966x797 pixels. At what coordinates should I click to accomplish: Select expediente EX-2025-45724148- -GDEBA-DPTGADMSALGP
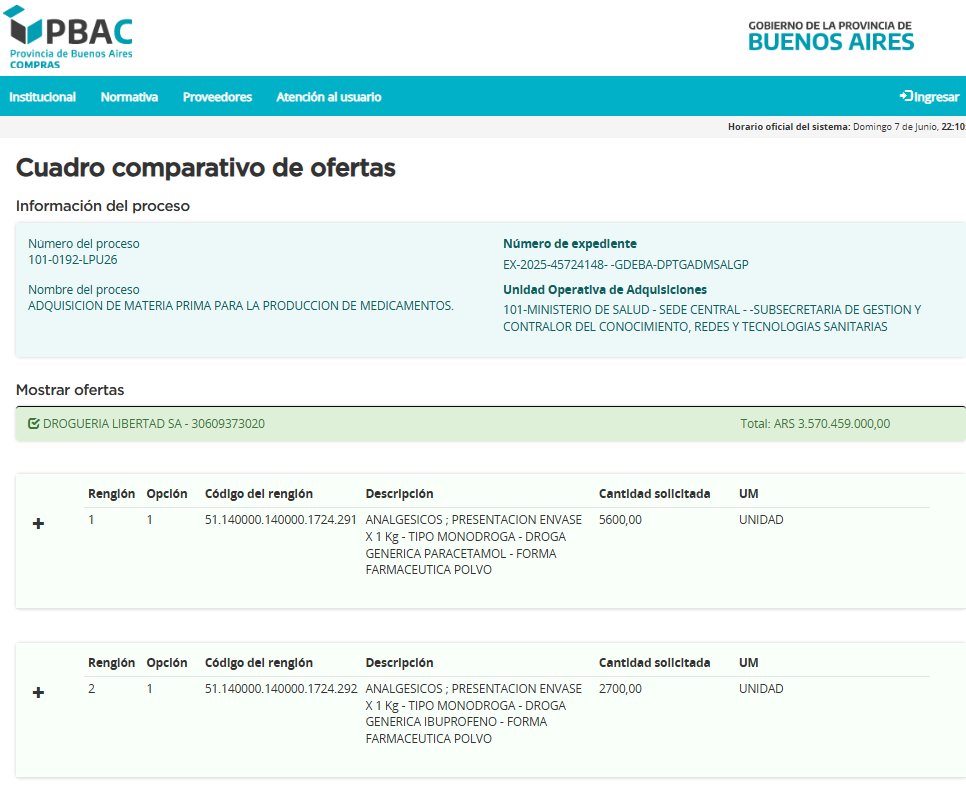click(x=626, y=265)
